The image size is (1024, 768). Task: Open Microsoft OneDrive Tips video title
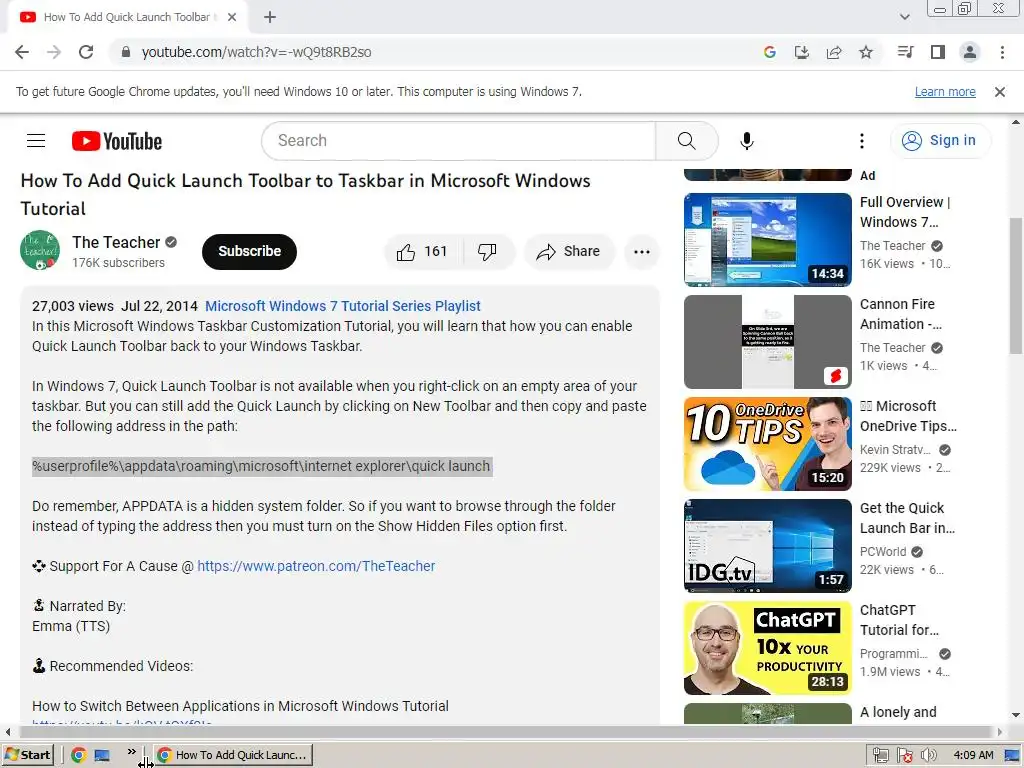click(908, 416)
